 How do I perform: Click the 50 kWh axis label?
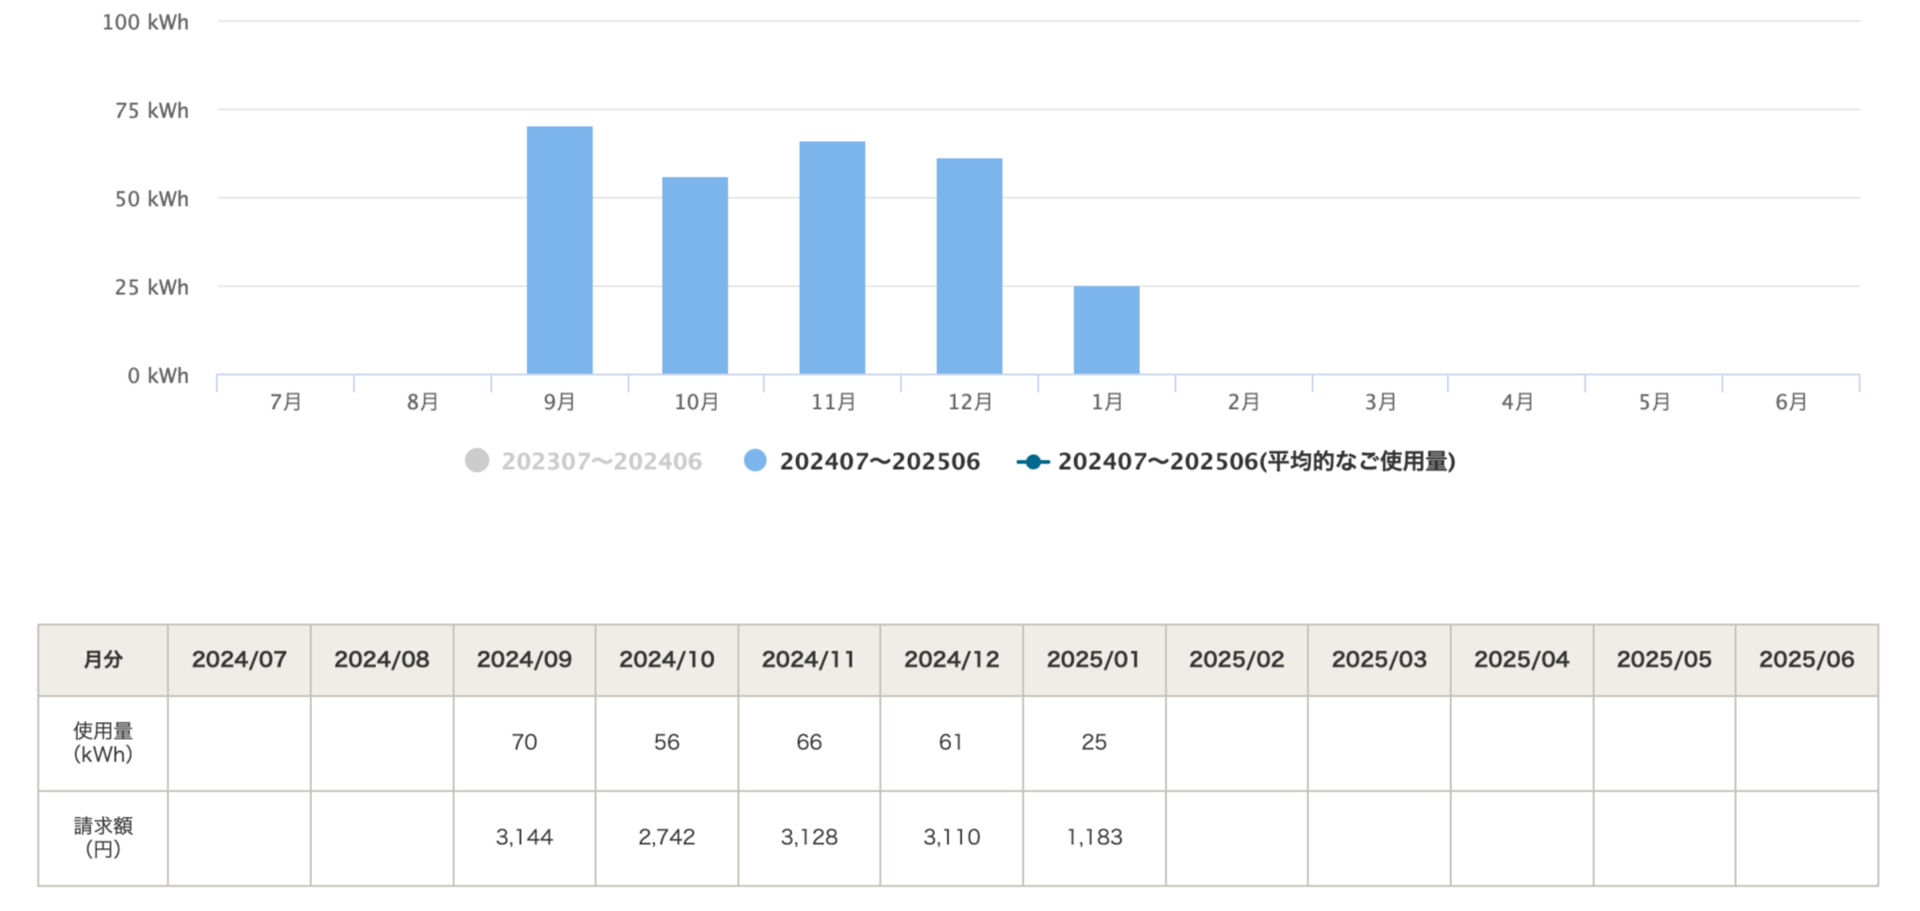tap(151, 199)
